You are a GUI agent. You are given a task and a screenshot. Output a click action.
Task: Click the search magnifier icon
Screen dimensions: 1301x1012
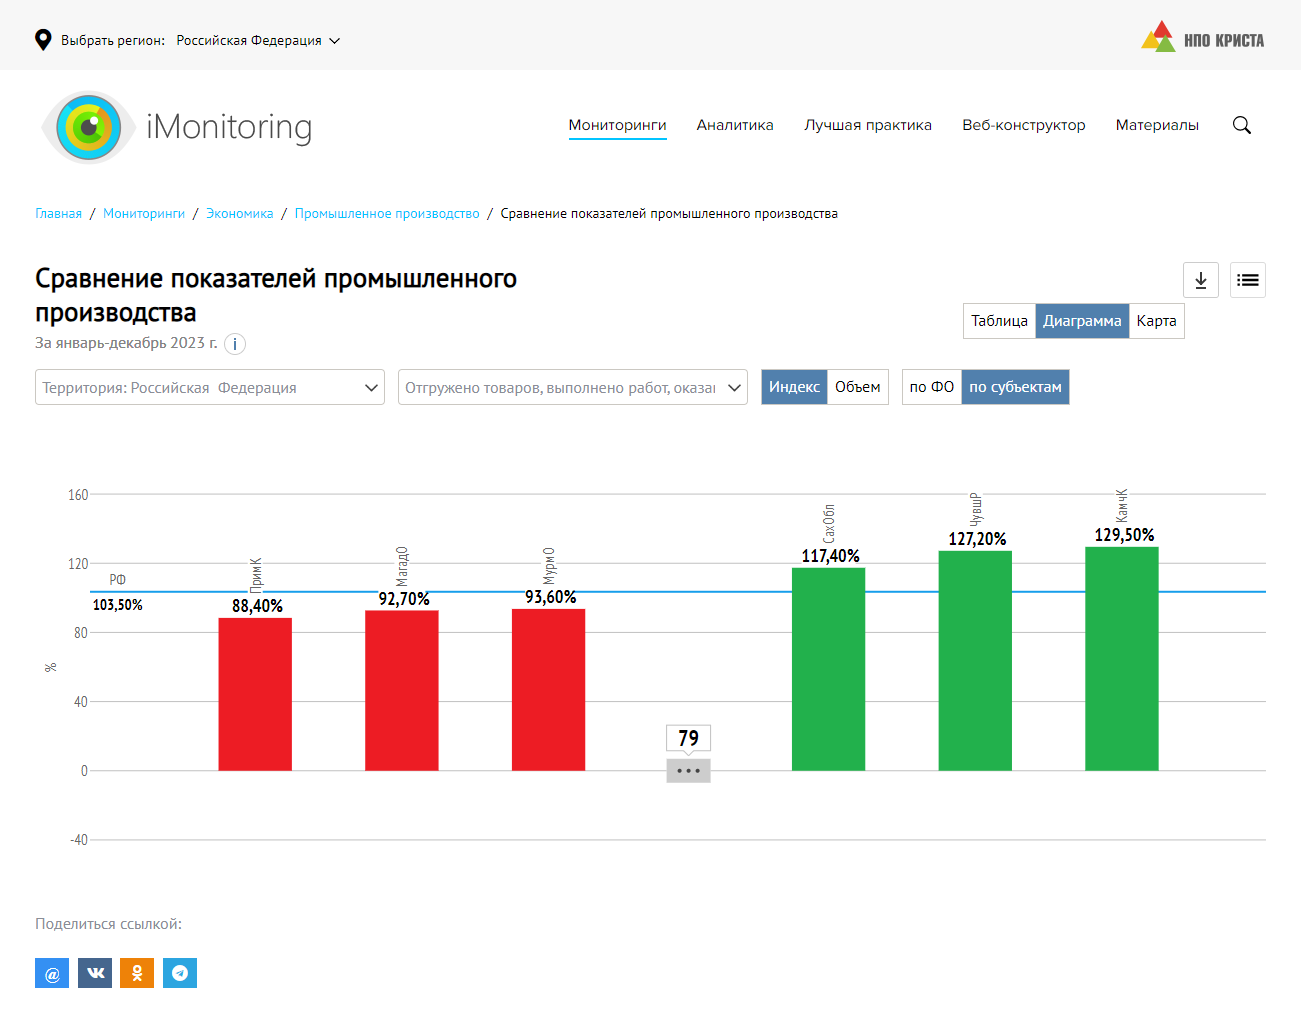pyautogui.click(x=1241, y=125)
